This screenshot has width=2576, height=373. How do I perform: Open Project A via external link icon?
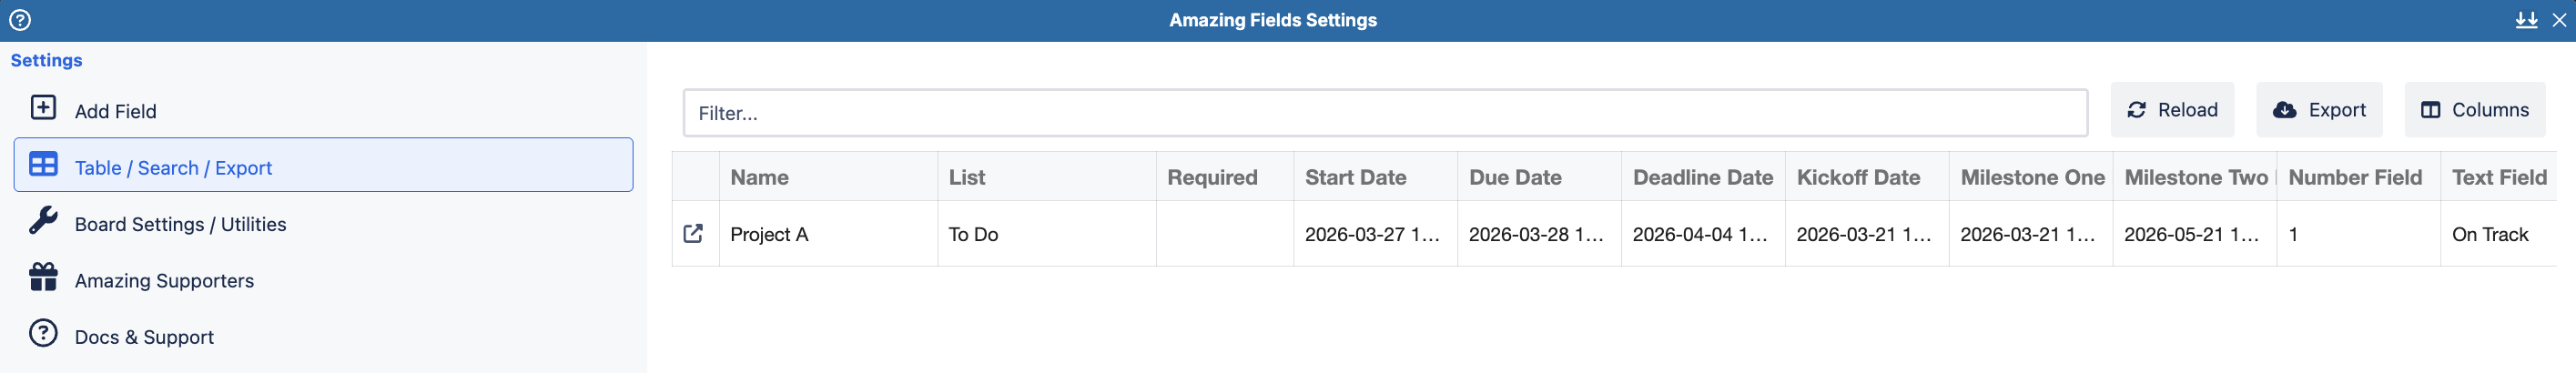point(693,234)
